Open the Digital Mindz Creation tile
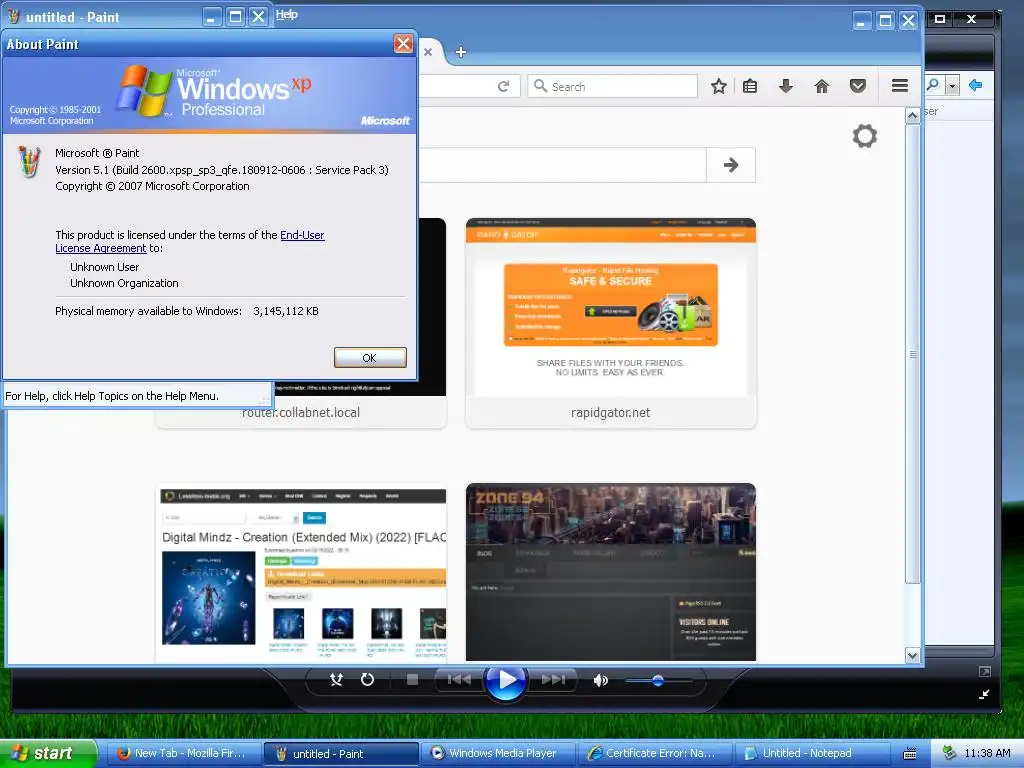 click(x=301, y=573)
